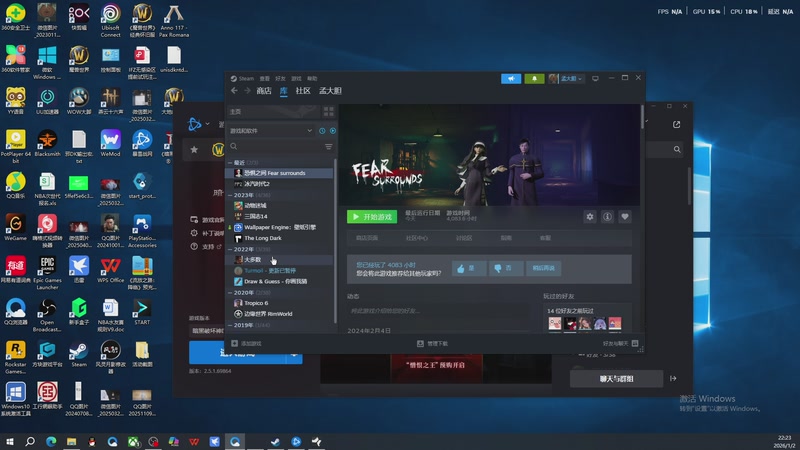Collapse the 2022年 library group
The width and height of the screenshot is (800, 450).
(230, 249)
